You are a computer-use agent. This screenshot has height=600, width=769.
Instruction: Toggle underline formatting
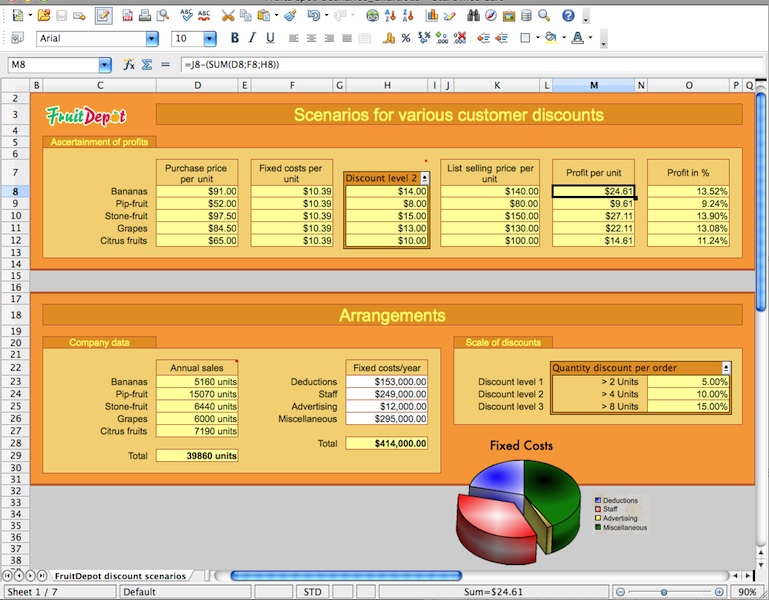pos(270,39)
